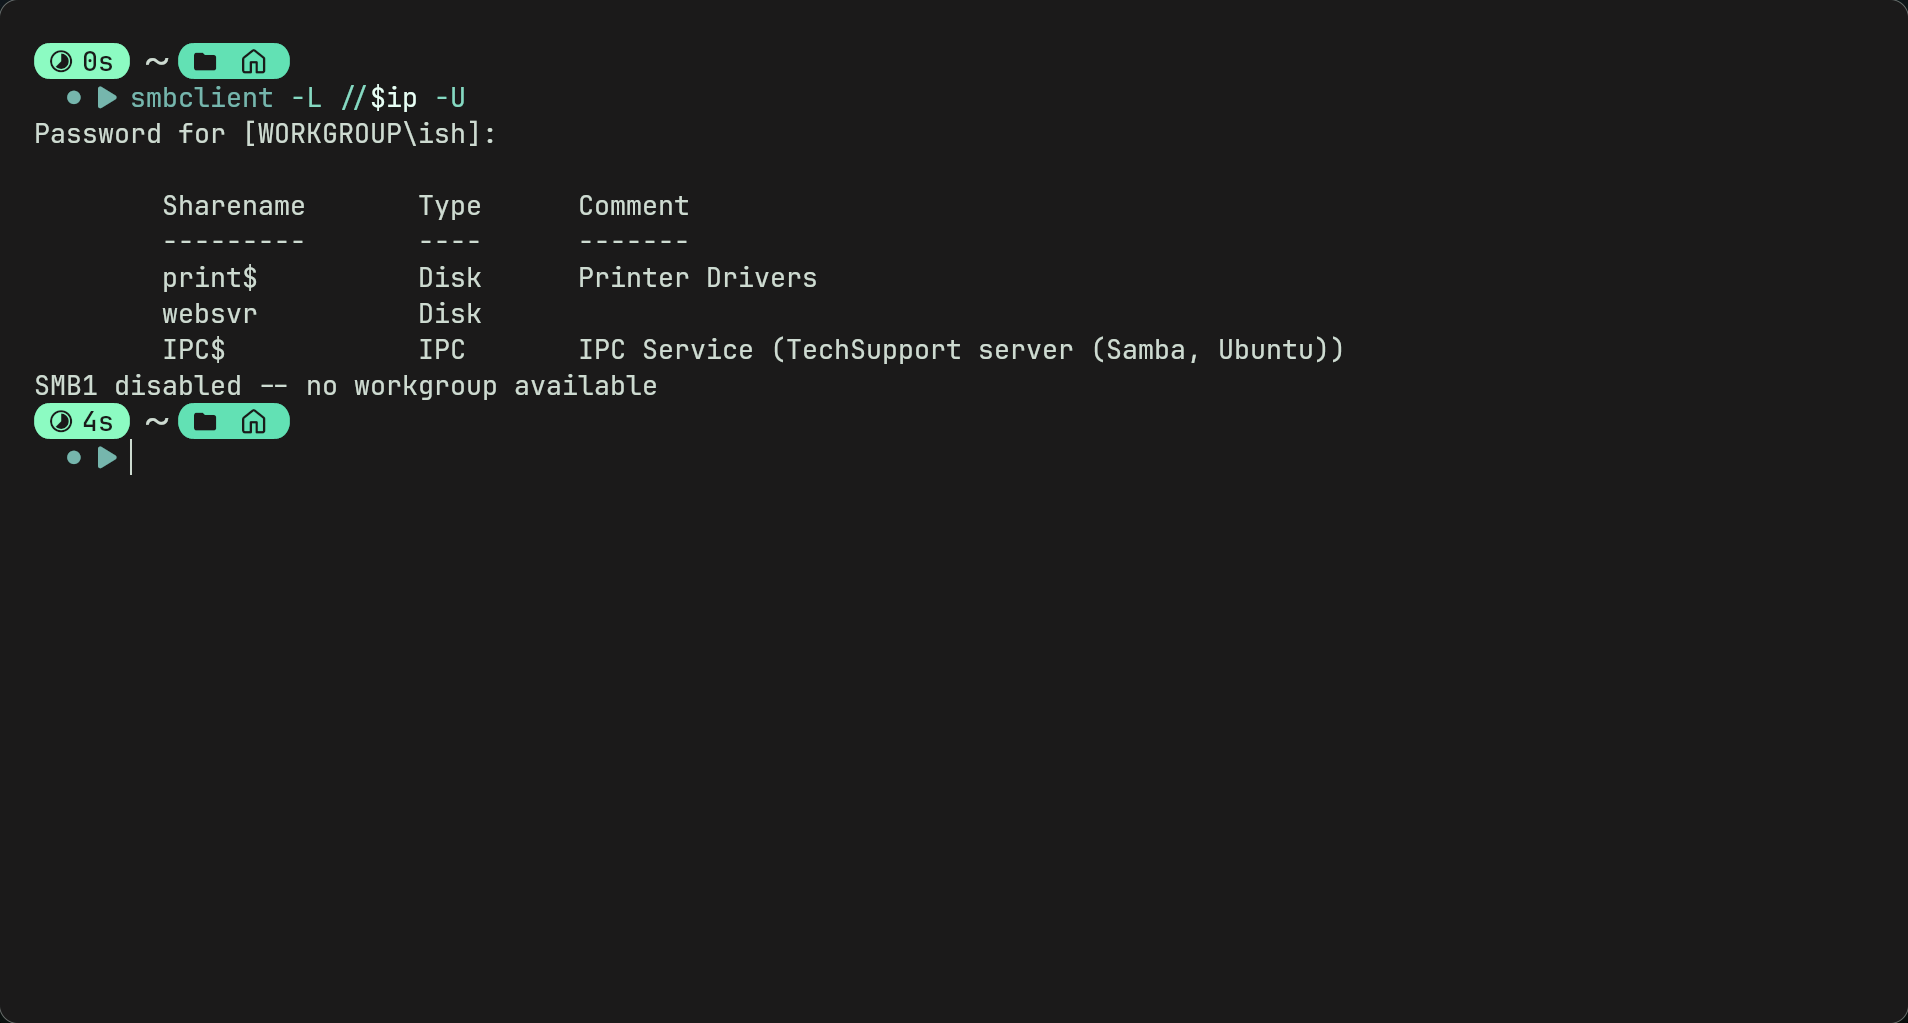Image resolution: width=1908 pixels, height=1023 pixels.
Task: Click the IPC$ share name
Action: coord(194,350)
